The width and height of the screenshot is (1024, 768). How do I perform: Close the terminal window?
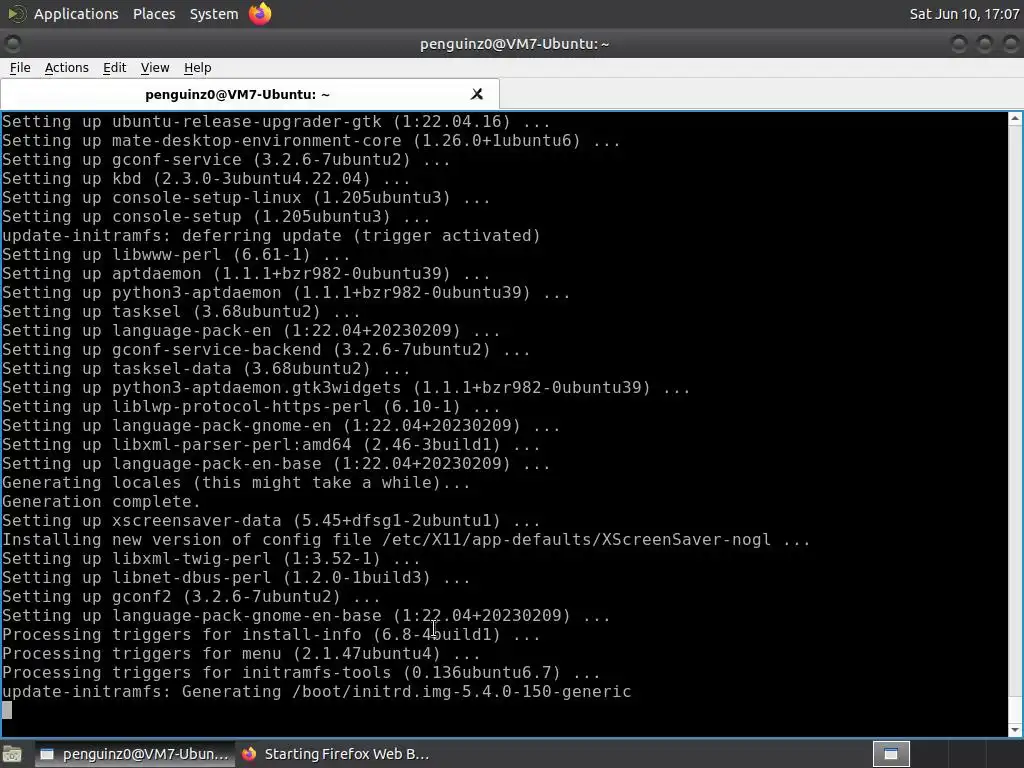click(1010, 44)
